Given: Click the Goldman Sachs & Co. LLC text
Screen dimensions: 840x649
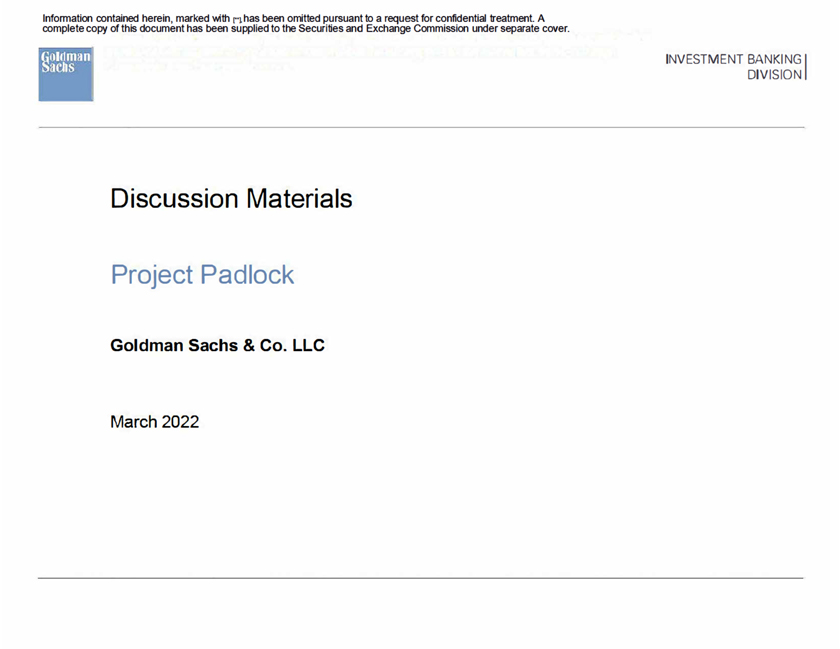Looking at the screenshot, I should [217, 346].
